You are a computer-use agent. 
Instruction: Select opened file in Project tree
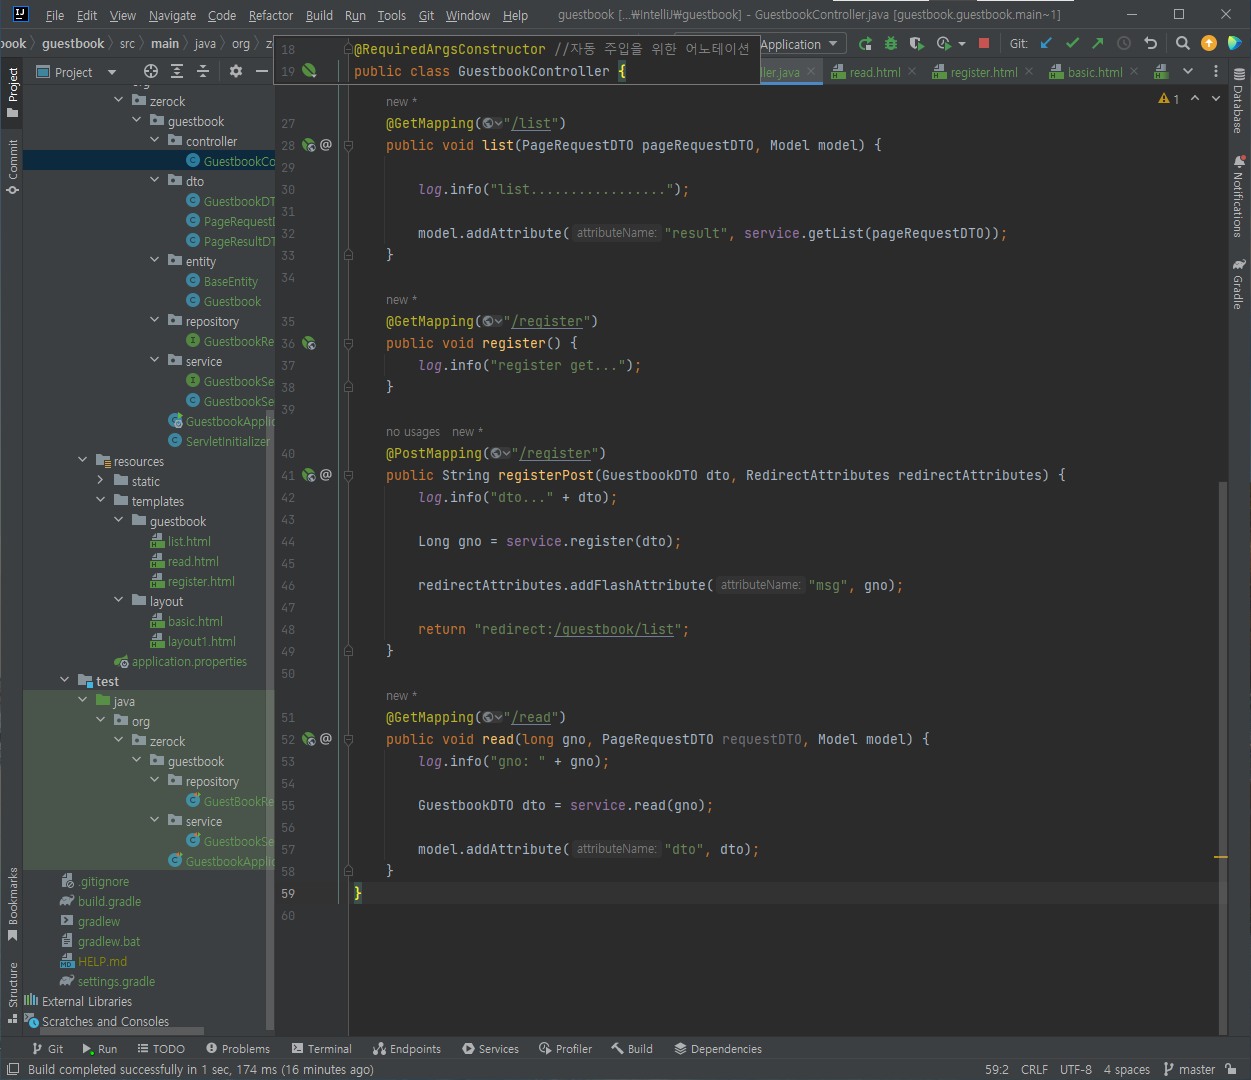pyautogui.click(x=151, y=71)
